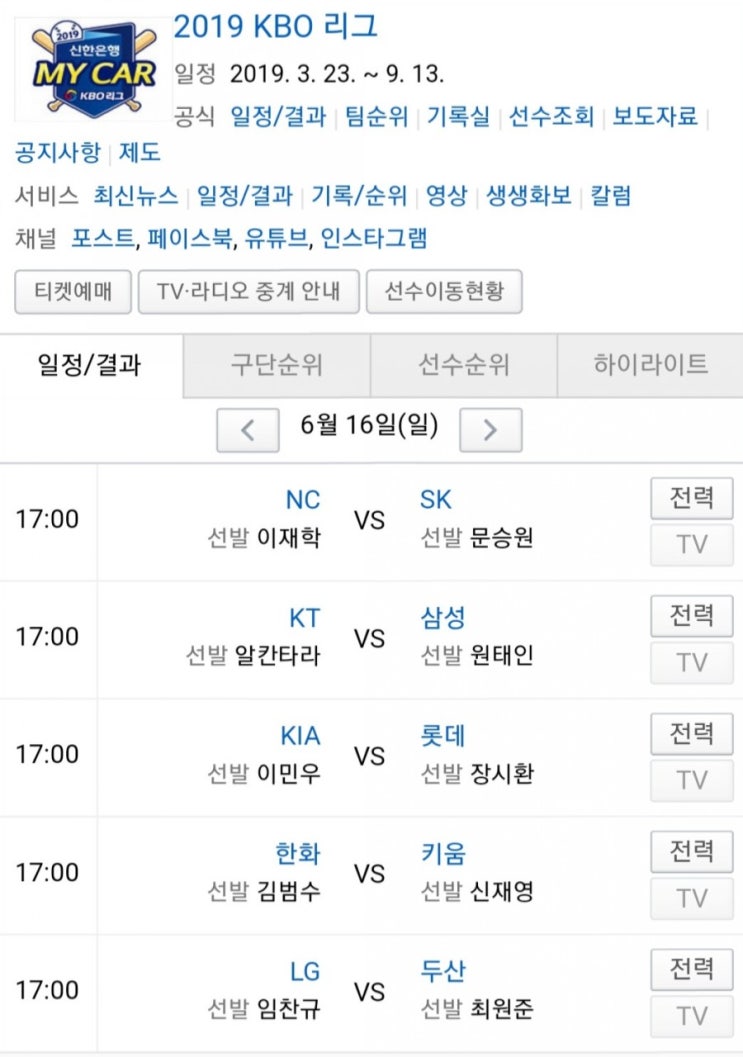The height and width of the screenshot is (1057, 743).
Task: Open the previous day arrow on date navigator
Action: coord(247,430)
